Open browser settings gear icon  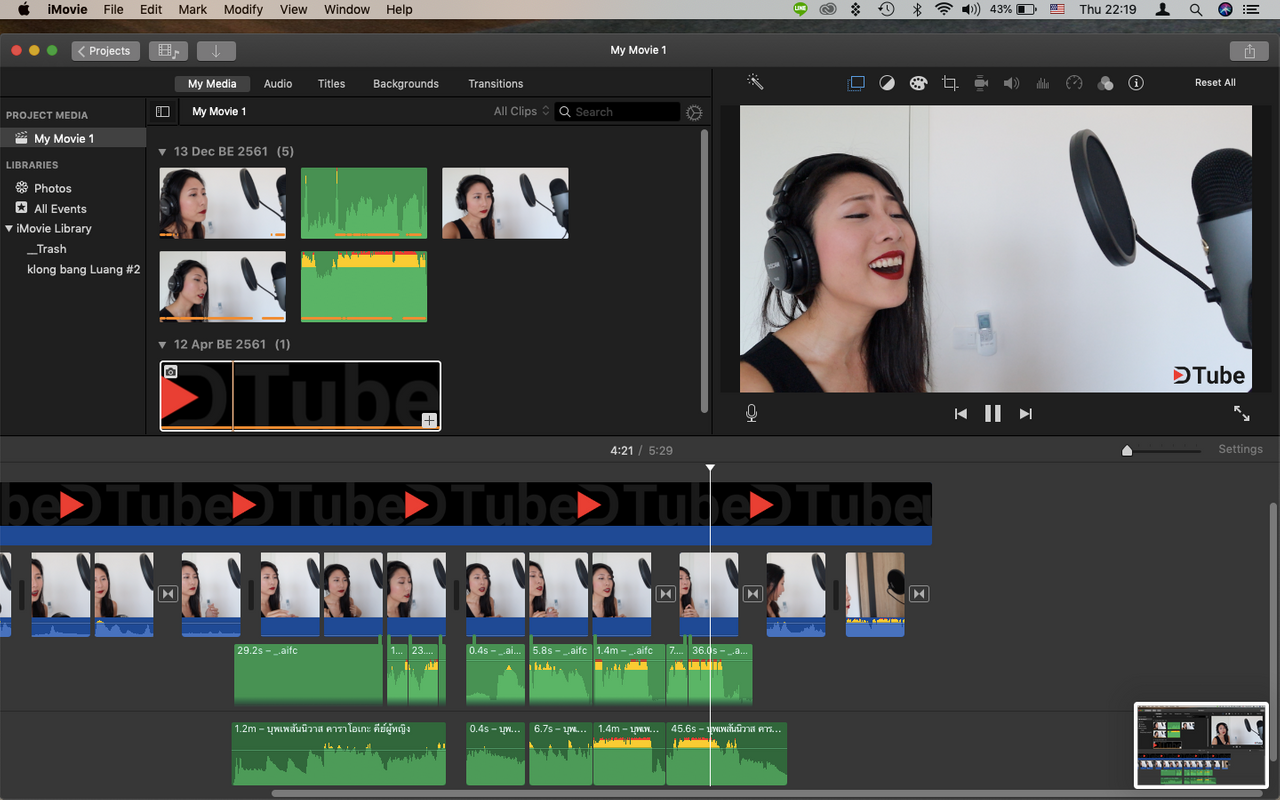tap(694, 112)
